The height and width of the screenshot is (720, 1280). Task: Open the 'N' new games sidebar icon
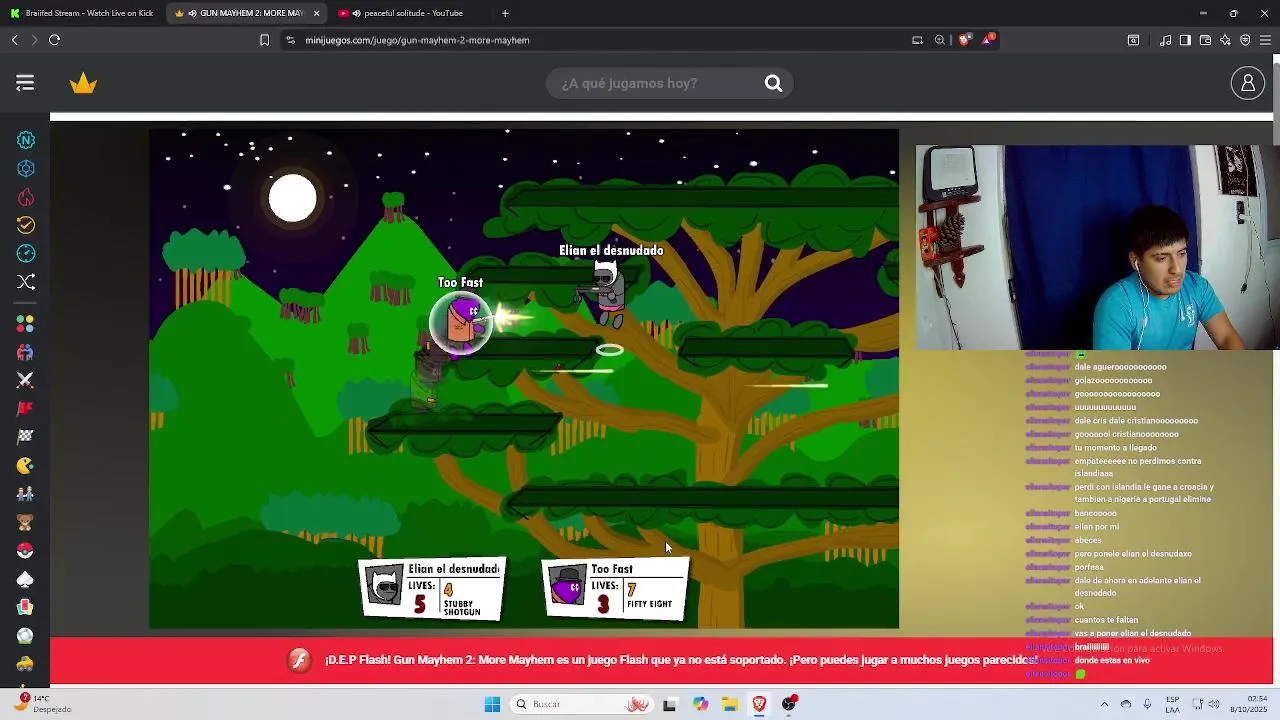(26, 141)
